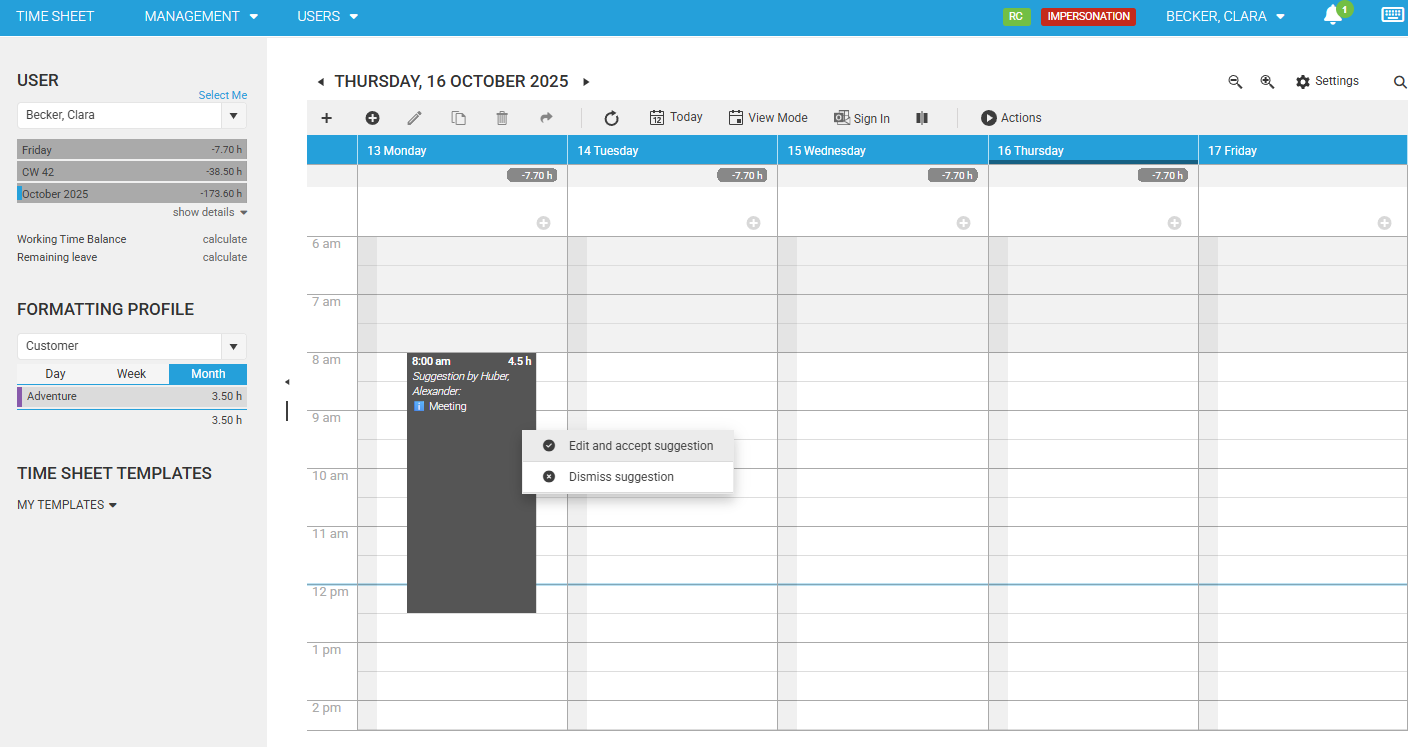The height and width of the screenshot is (747, 1408).
Task: Switch the formatting profile to Day
Action: pos(56,374)
